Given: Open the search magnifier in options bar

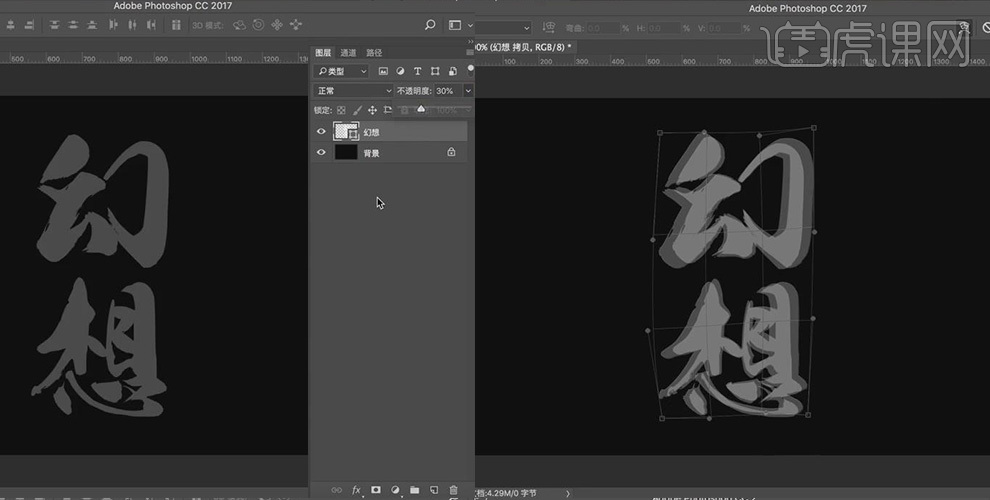Looking at the screenshot, I should (430, 25).
